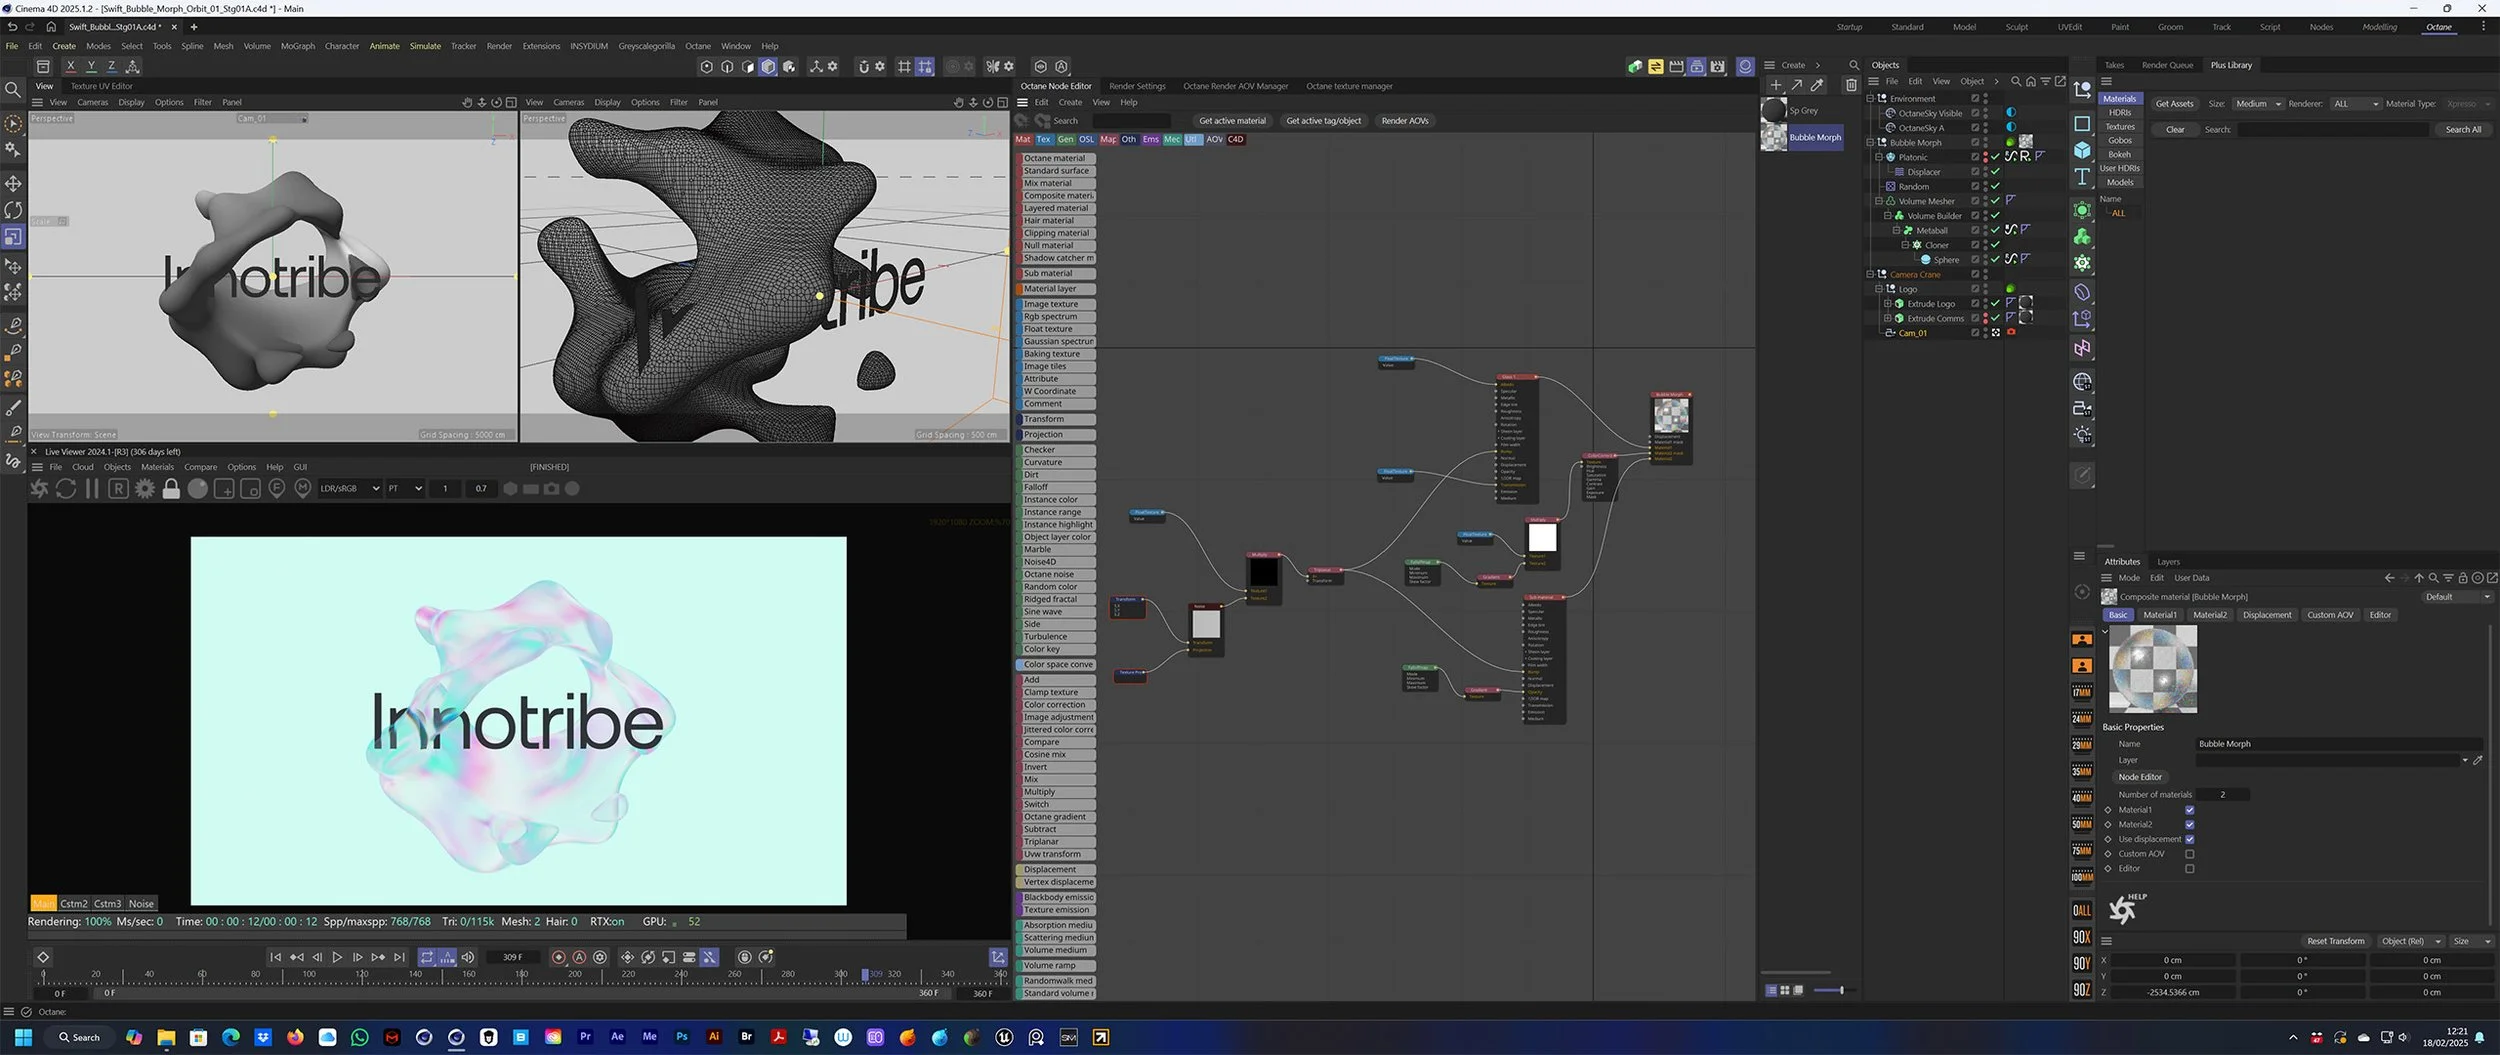Pause the Live Viewer render
This screenshot has height=1055, width=2500.
coord(92,489)
